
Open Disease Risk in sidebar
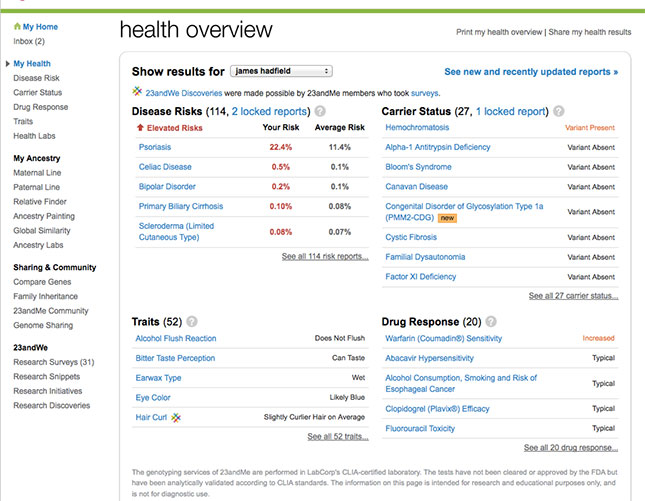pos(36,78)
